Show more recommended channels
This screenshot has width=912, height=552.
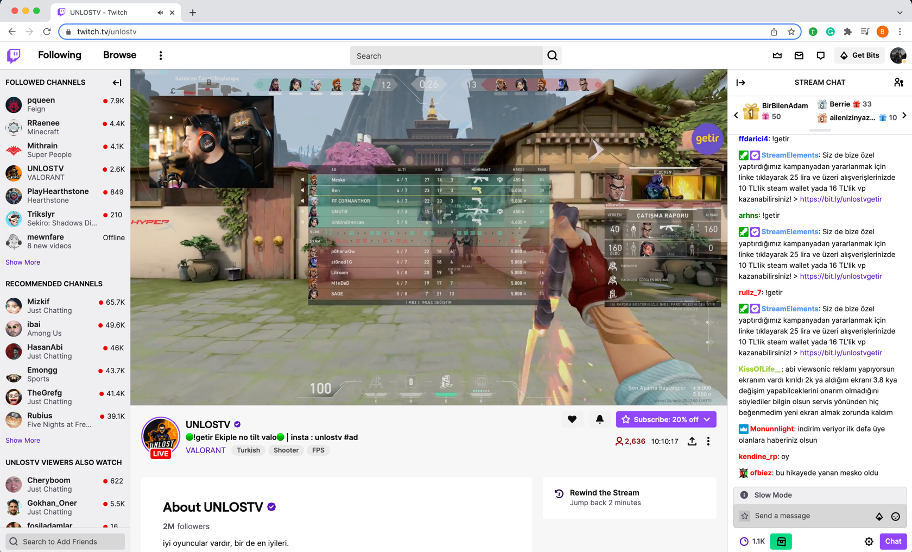click(23, 440)
